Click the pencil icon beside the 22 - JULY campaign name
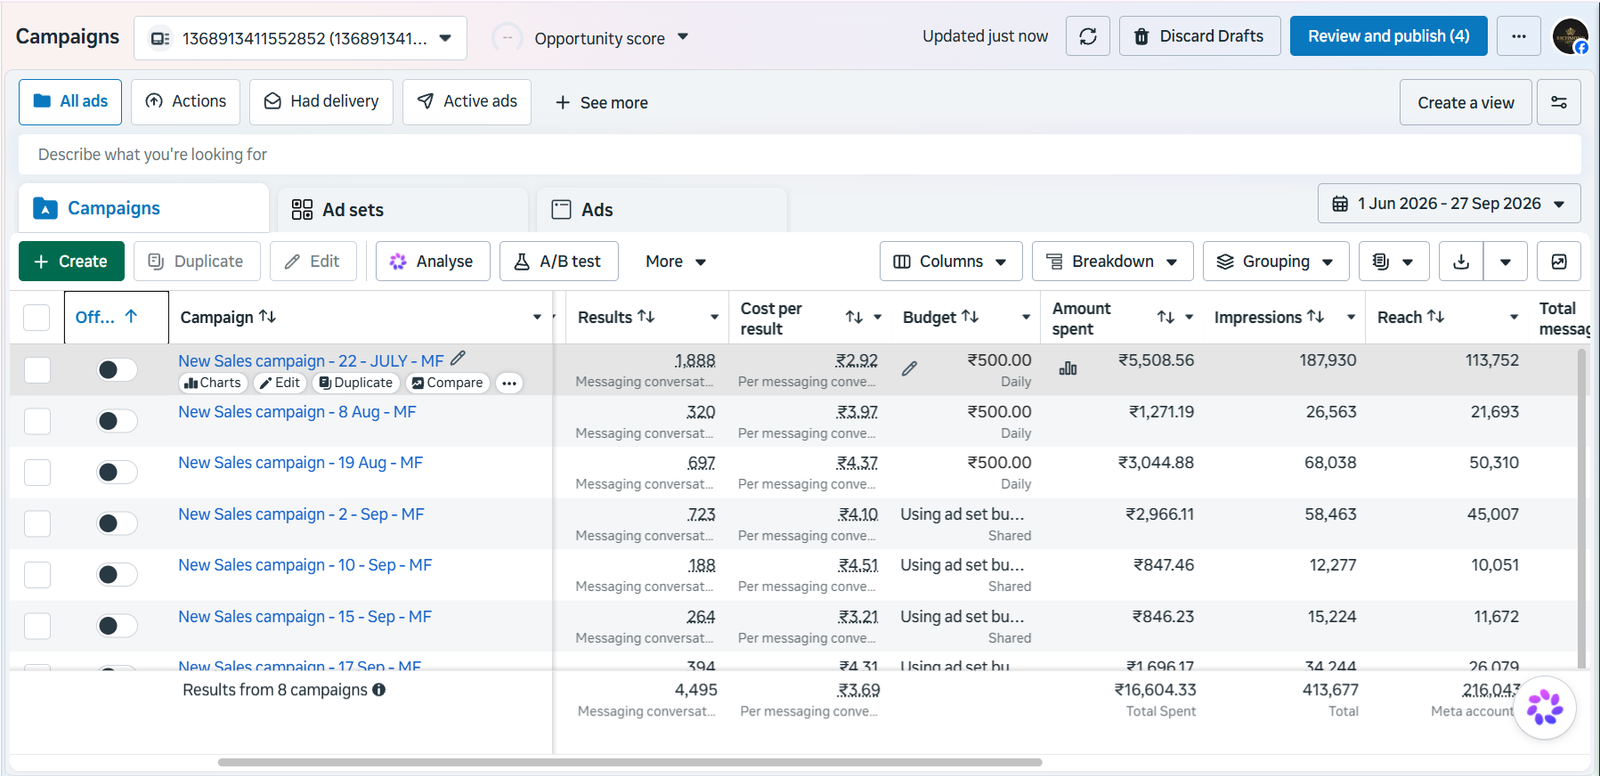 [x=458, y=358]
